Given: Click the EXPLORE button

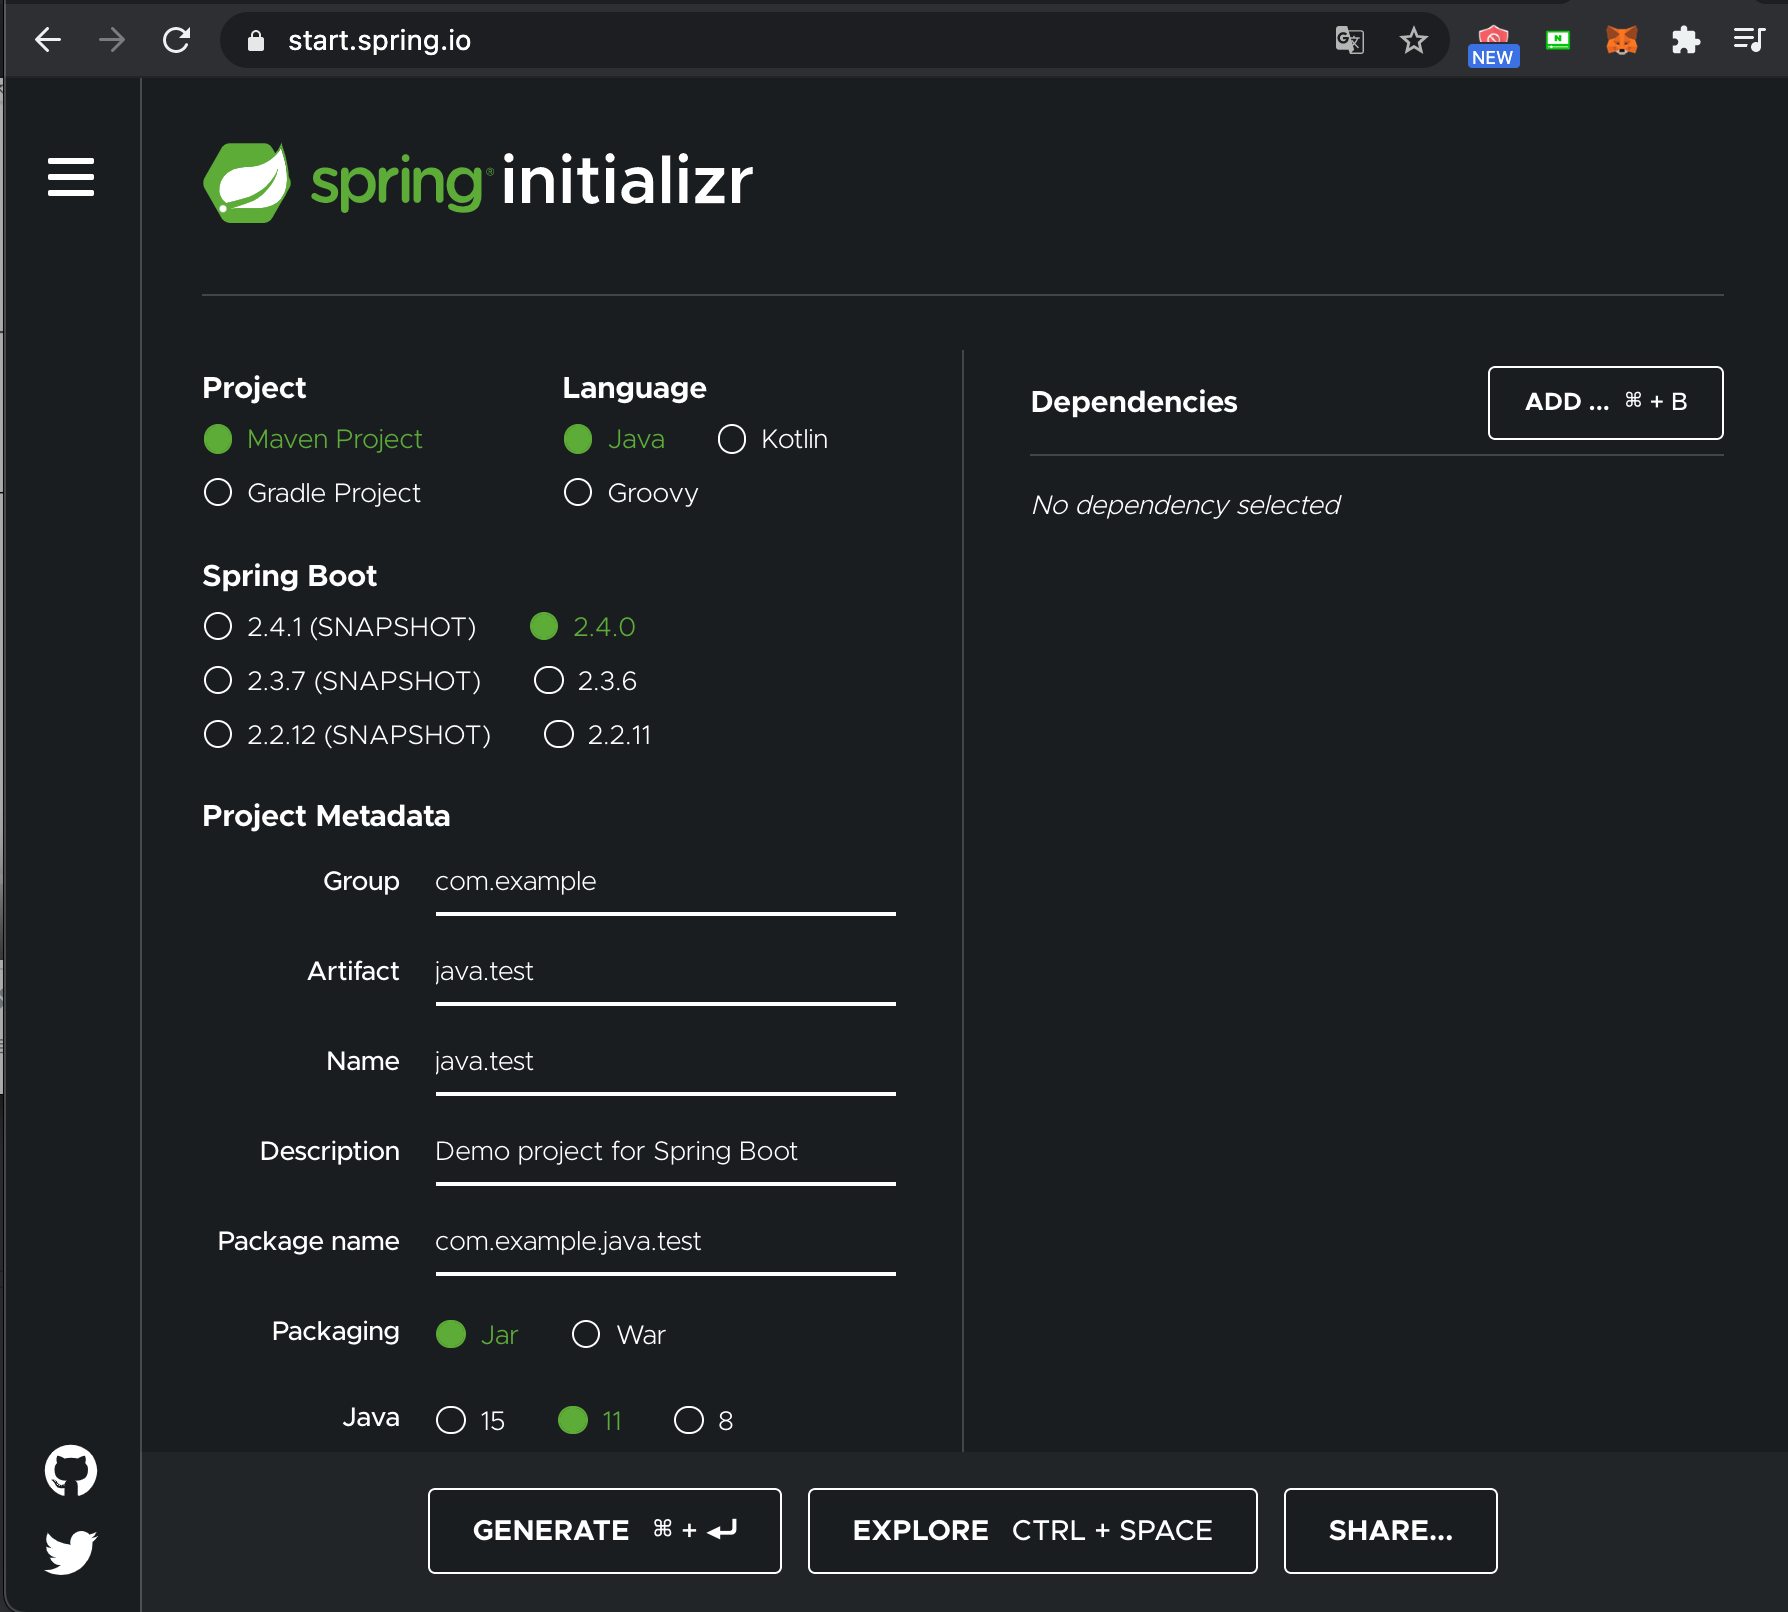Looking at the screenshot, I should (x=1032, y=1531).
